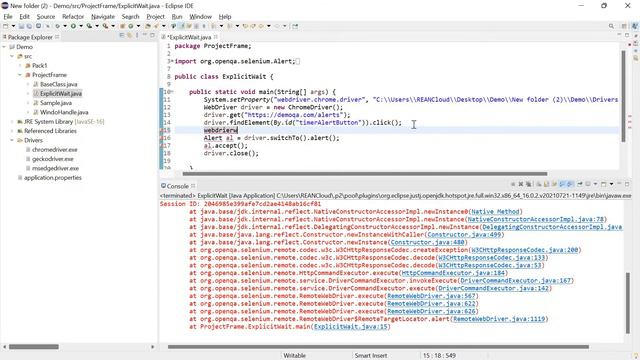Open the Open Console dropdown arrow
The height and width of the screenshot is (360, 640).
[x=611, y=184]
